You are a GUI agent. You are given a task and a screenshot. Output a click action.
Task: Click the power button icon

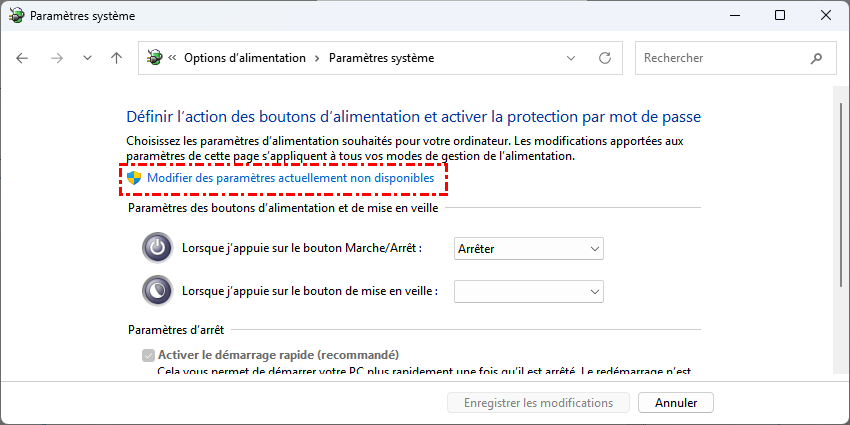(x=158, y=247)
